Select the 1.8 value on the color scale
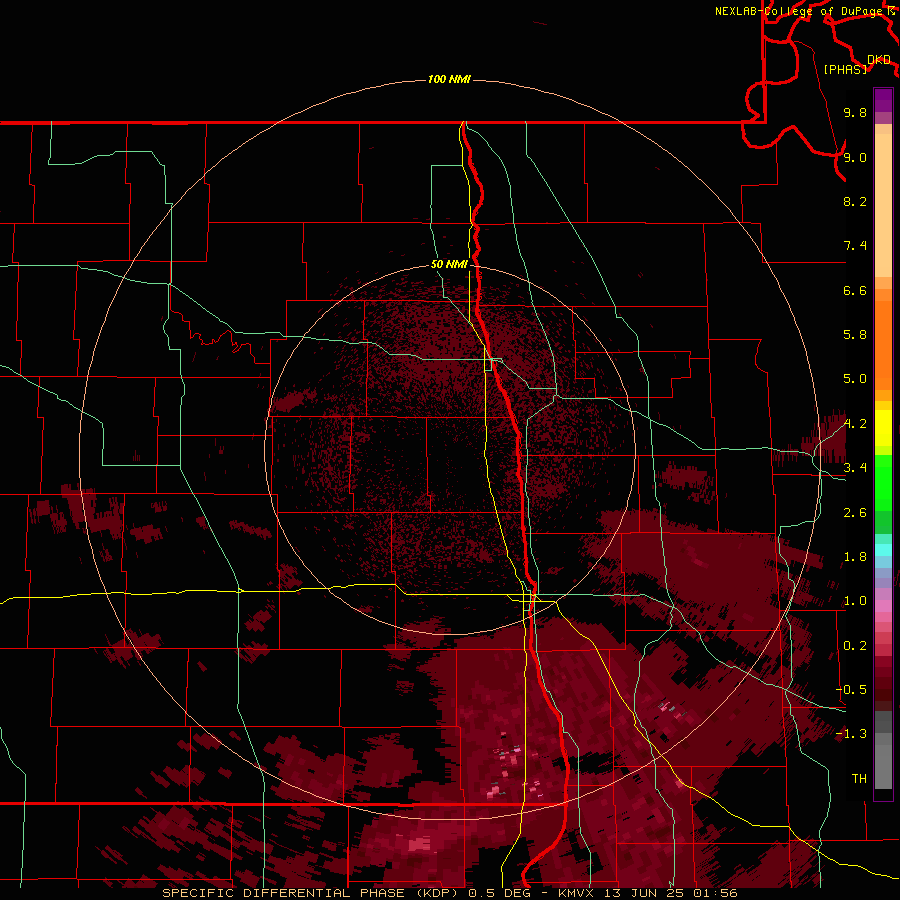Screen dimensions: 900x900 [x=855, y=557]
